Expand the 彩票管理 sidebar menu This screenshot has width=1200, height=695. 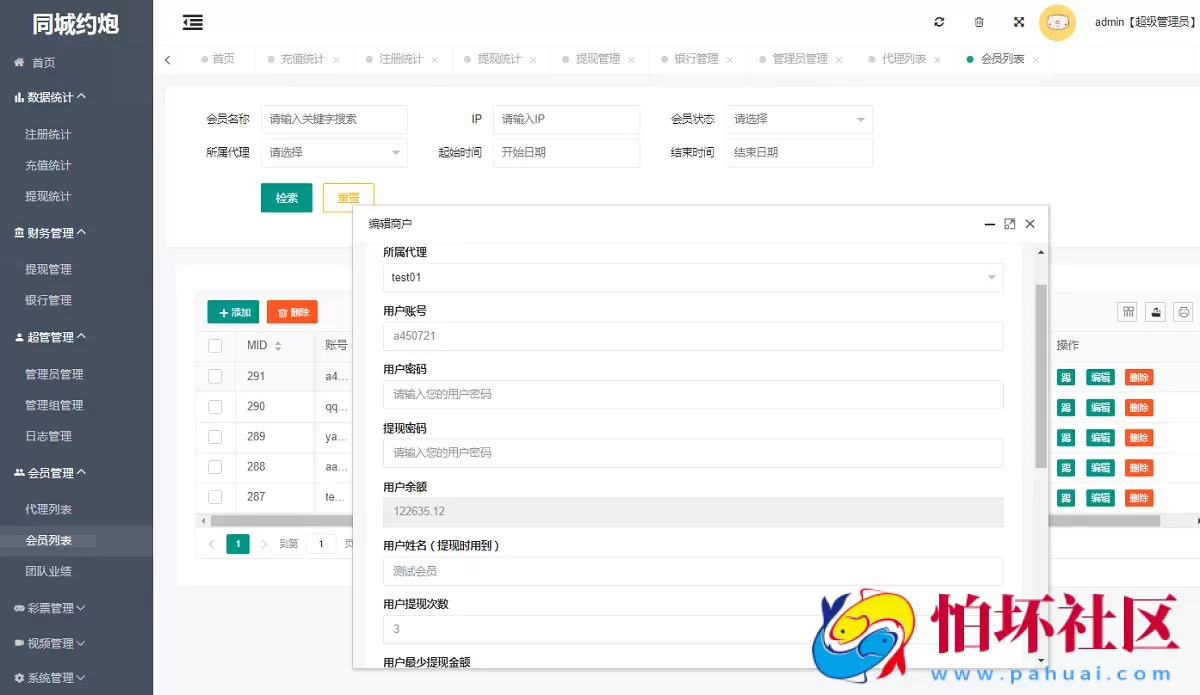pyautogui.click(x=45, y=608)
